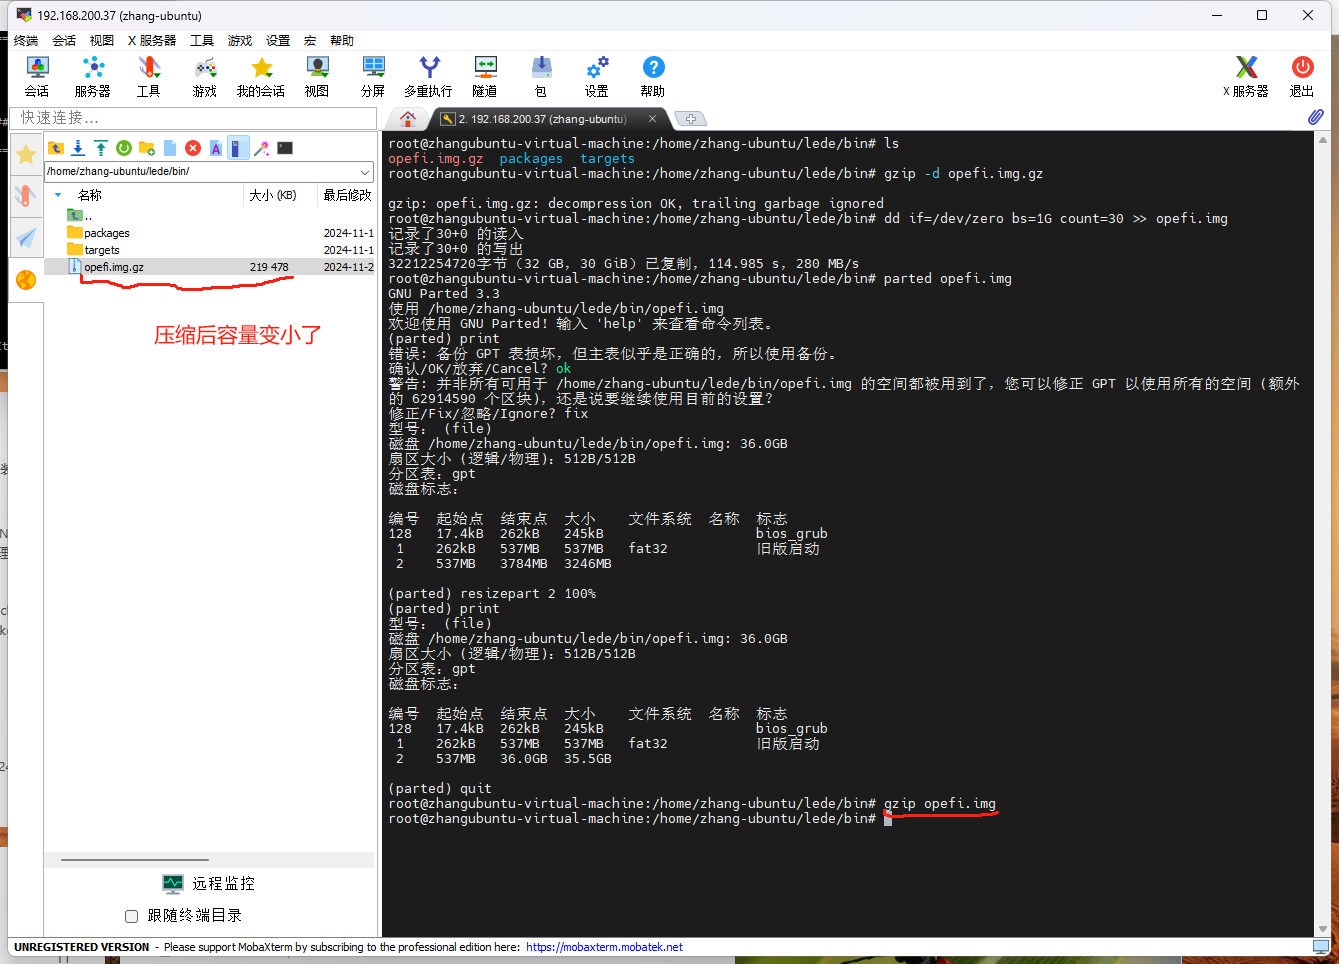This screenshot has width=1339, height=964.
Task: Select the targets folder row
Action: point(210,250)
